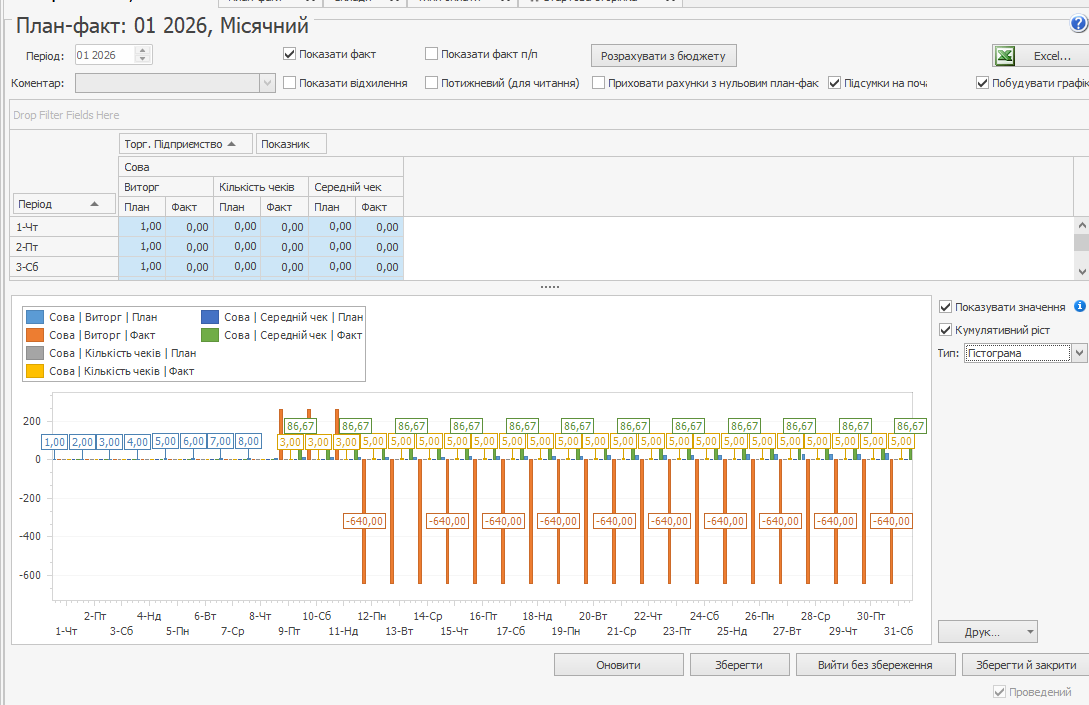Click the blue info icon beside Показувати значення
Viewport: 1089px width, 705px height.
[1079, 307]
